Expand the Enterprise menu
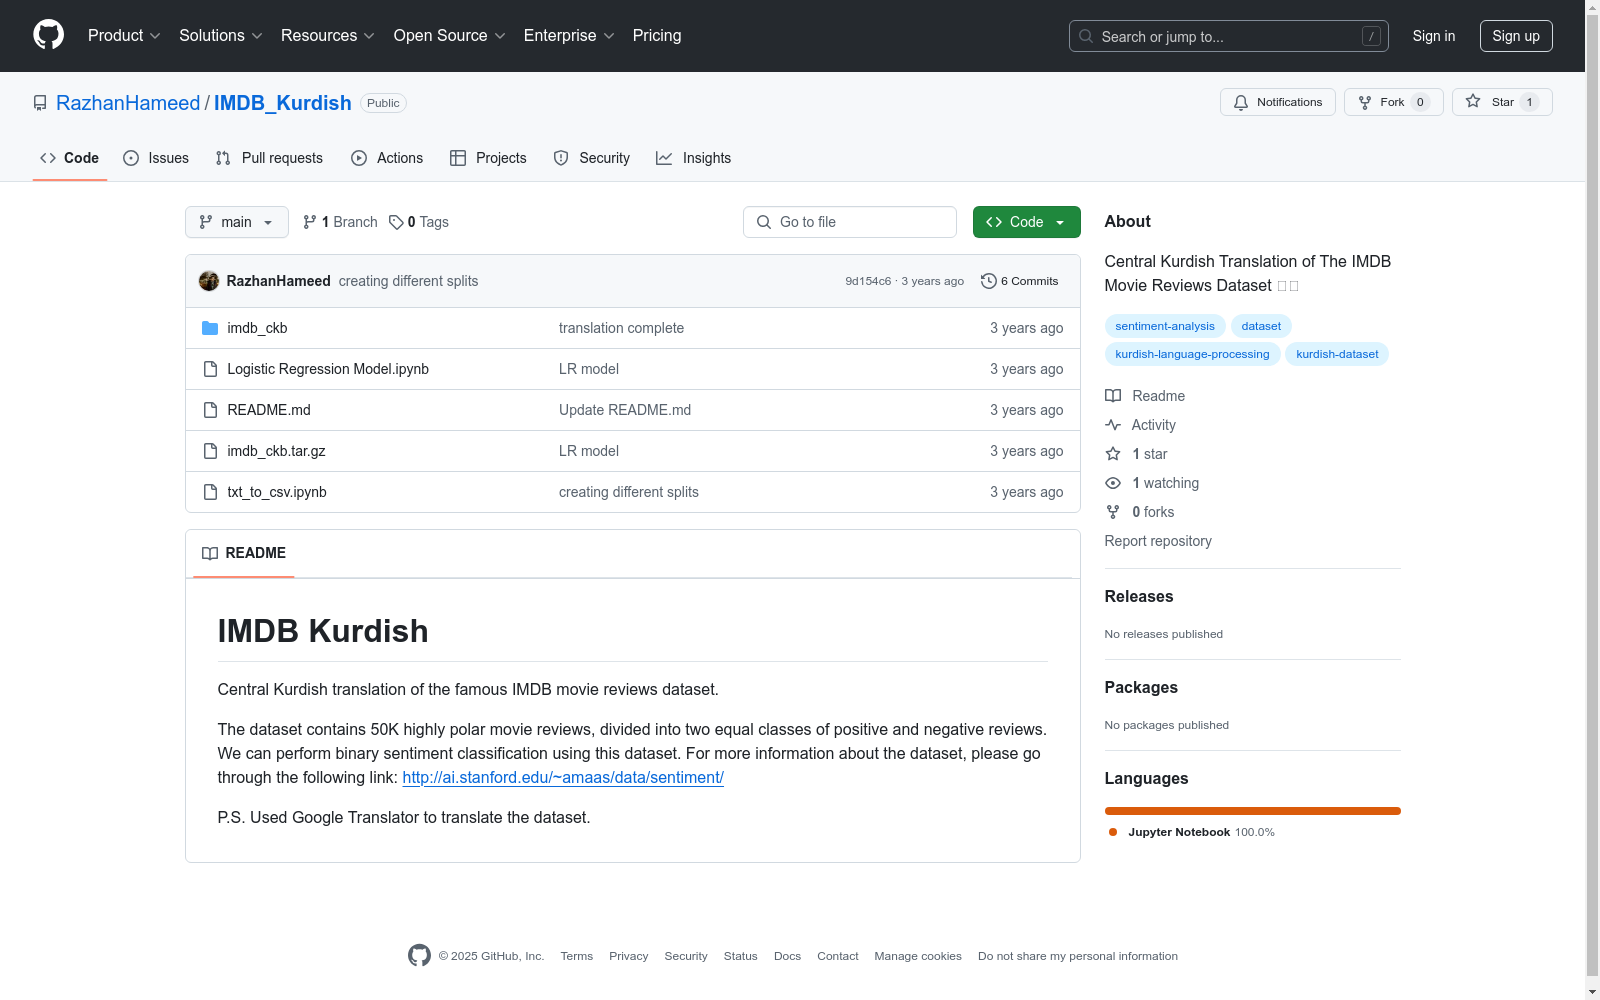This screenshot has height=1000, width=1600. 569,36
